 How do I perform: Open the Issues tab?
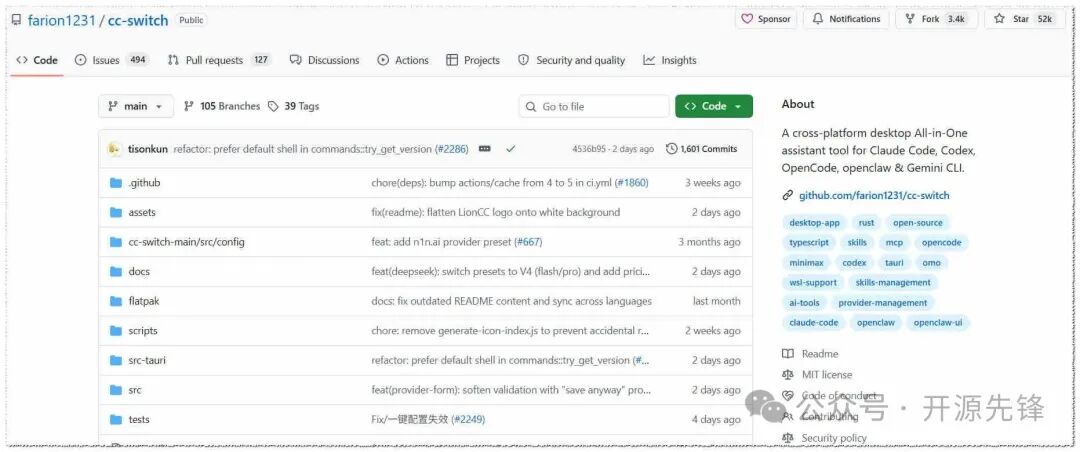click(x=111, y=60)
